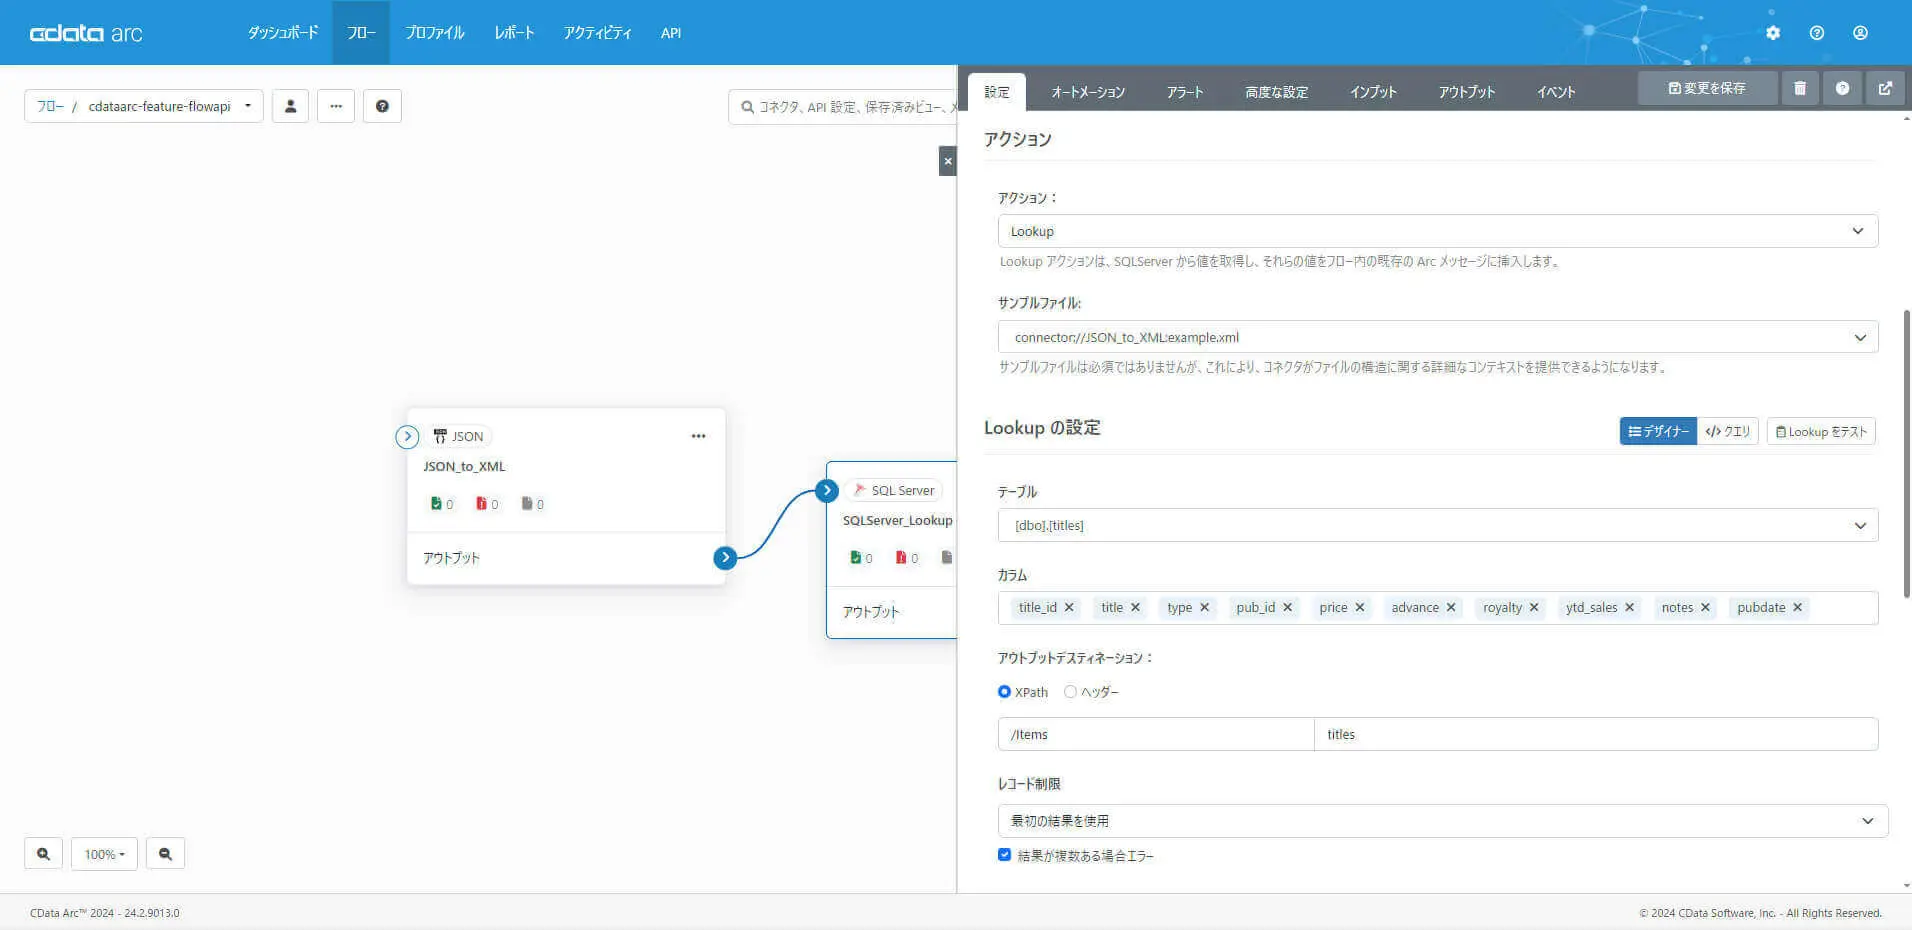Click the JSON_to_XML output port arrow

tap(725, 558)
